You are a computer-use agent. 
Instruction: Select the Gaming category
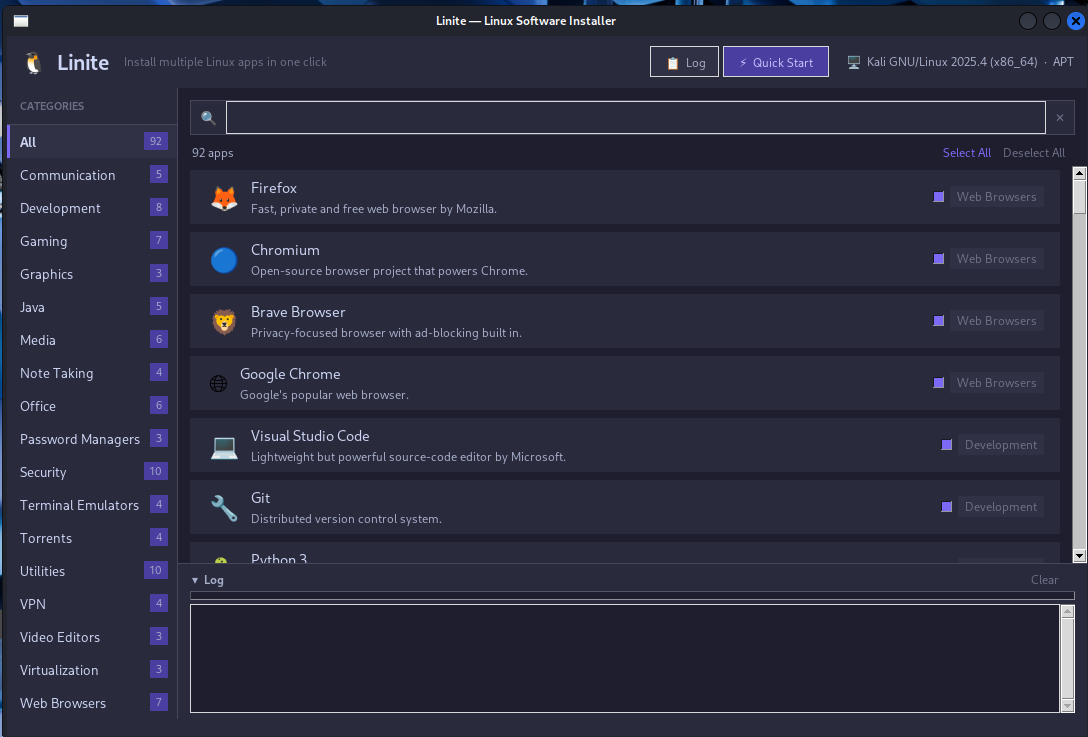(90, 241)
